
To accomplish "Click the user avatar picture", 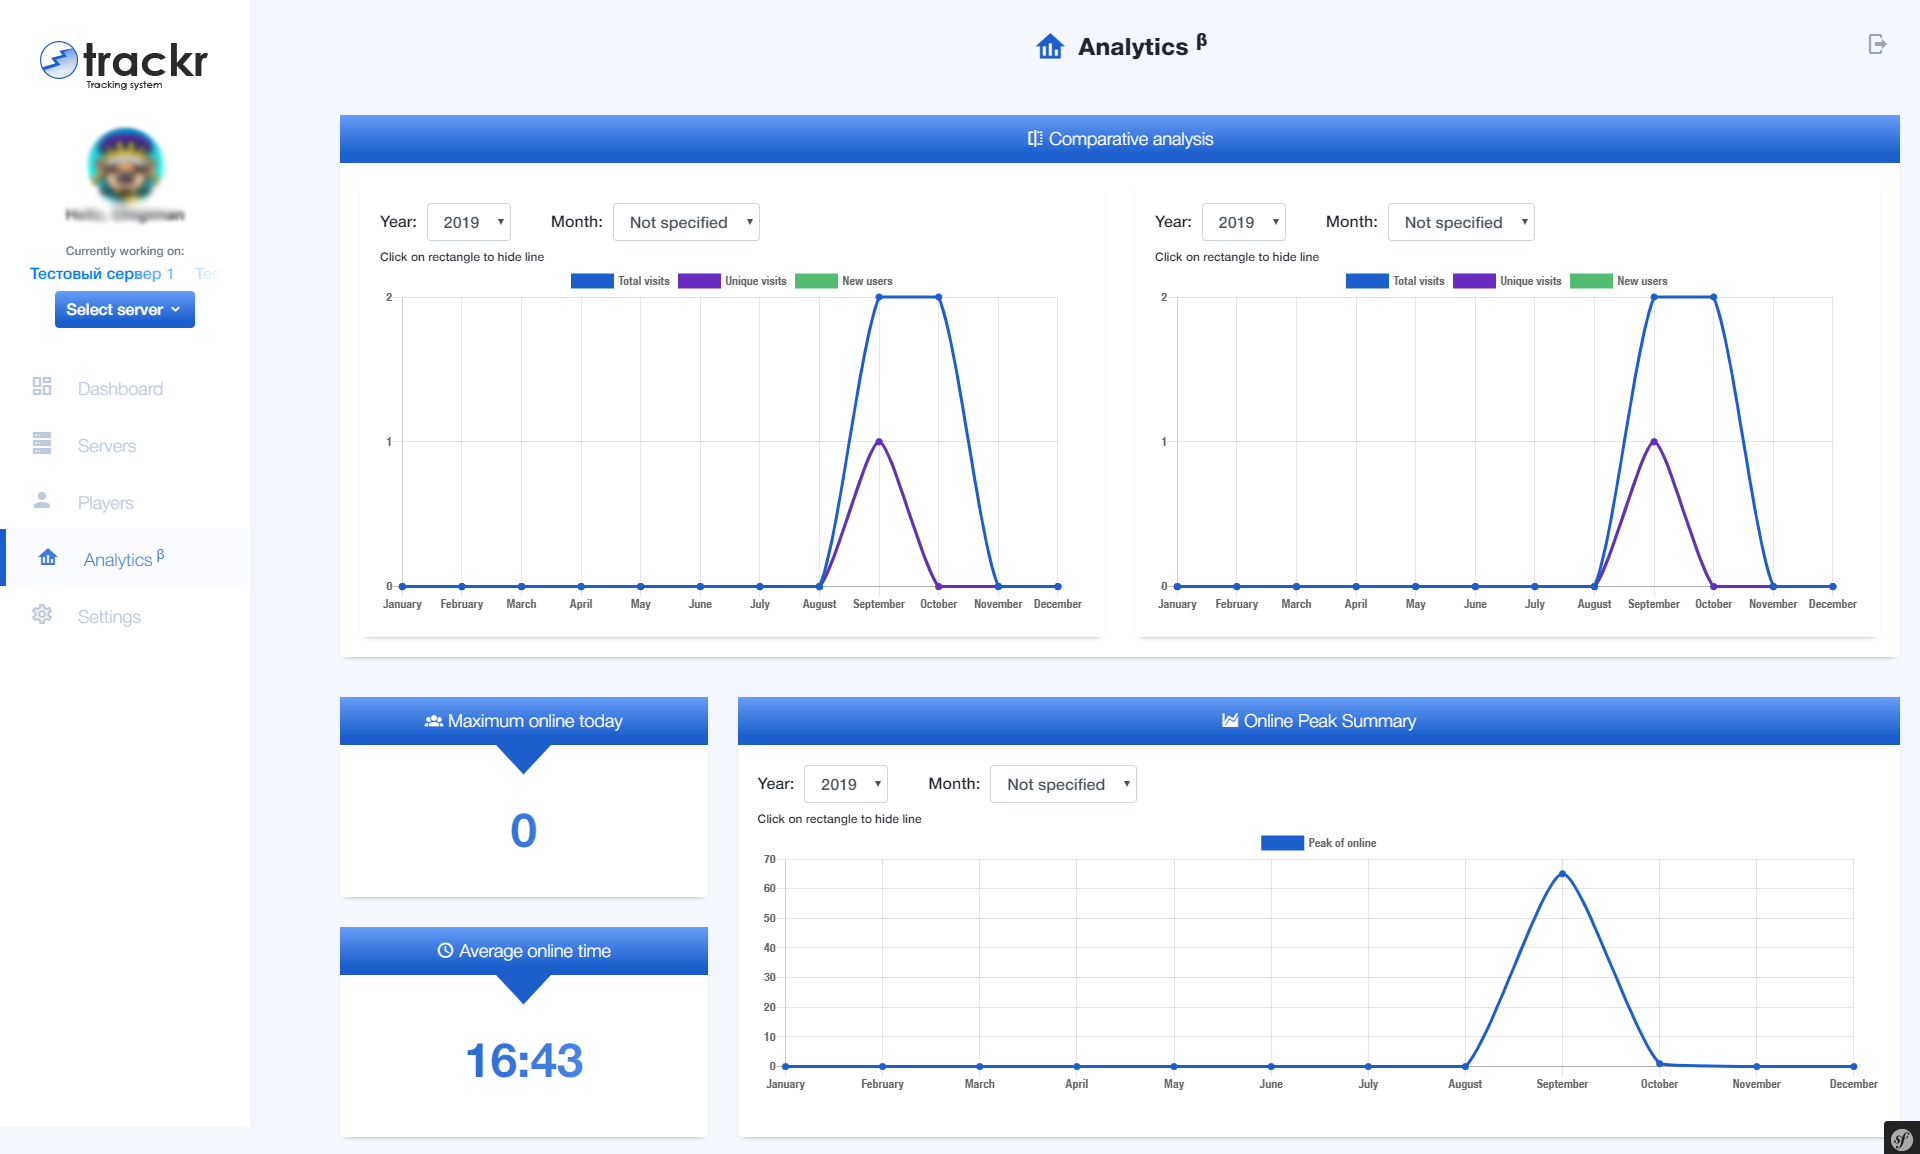I will click(x=125, y=165).
